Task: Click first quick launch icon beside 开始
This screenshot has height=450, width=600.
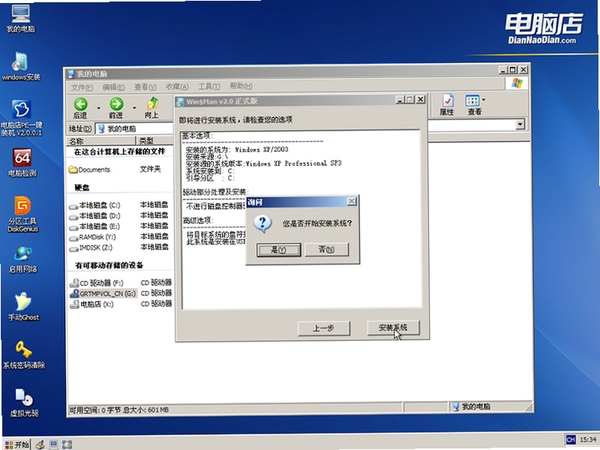Action: coord(40,444)
